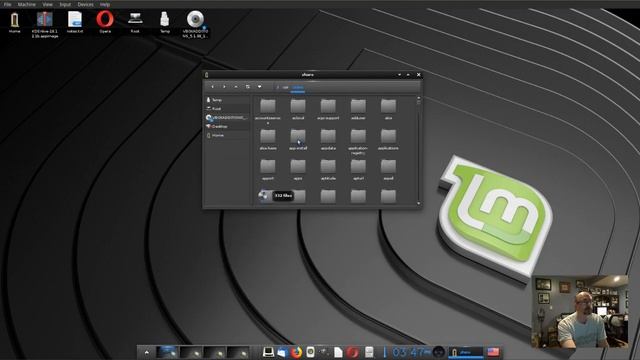
Task: Open the View menu
Action: tap(47, 4)
